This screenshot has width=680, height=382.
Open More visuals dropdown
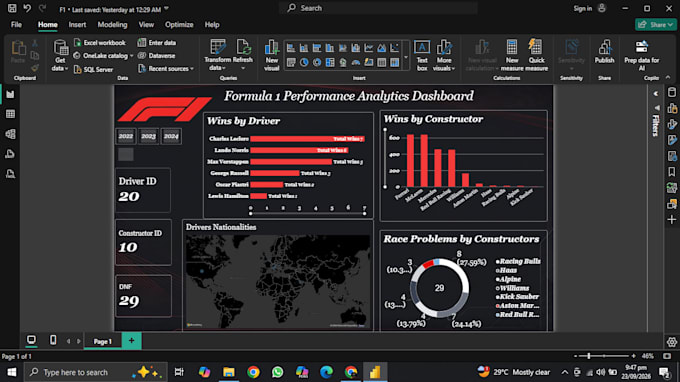point(443,56)
